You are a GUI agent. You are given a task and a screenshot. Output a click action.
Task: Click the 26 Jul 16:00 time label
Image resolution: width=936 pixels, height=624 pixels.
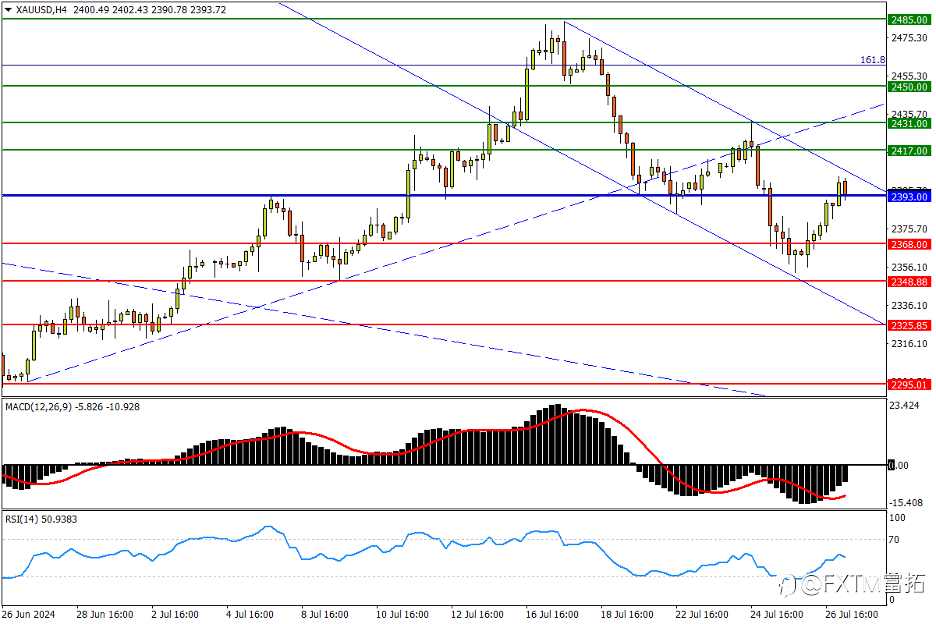point(852,614)
